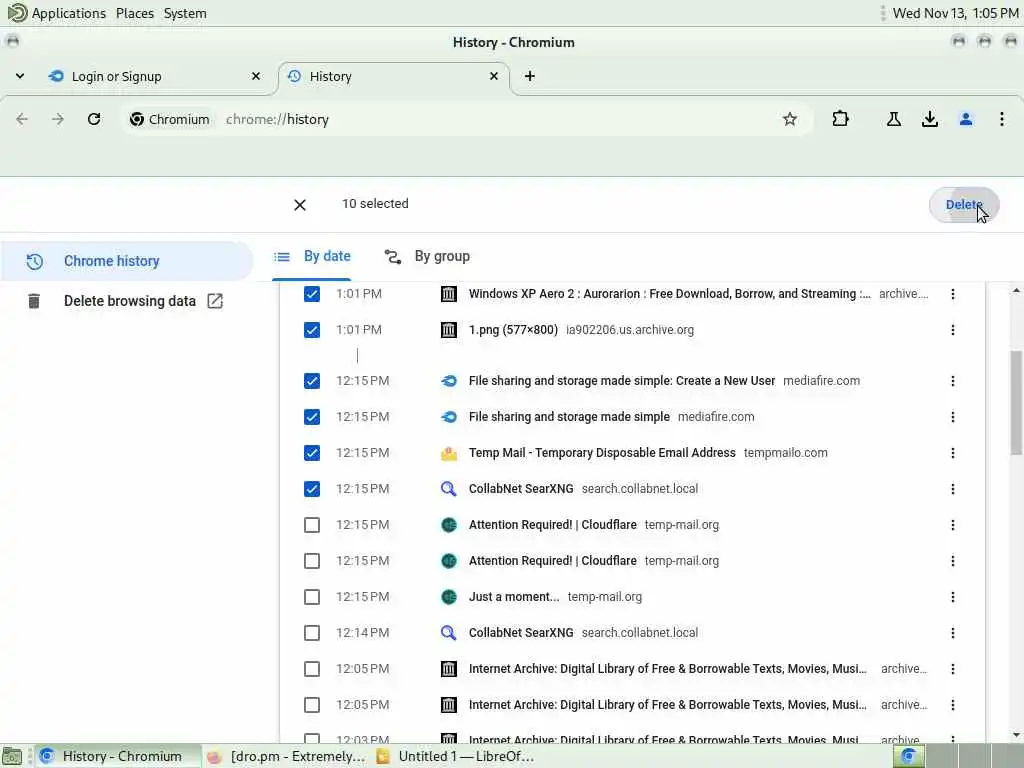
Task: Uncheck the File sharing and storage made simple entry
Action: pyautogui.click(x=312, y=417)
